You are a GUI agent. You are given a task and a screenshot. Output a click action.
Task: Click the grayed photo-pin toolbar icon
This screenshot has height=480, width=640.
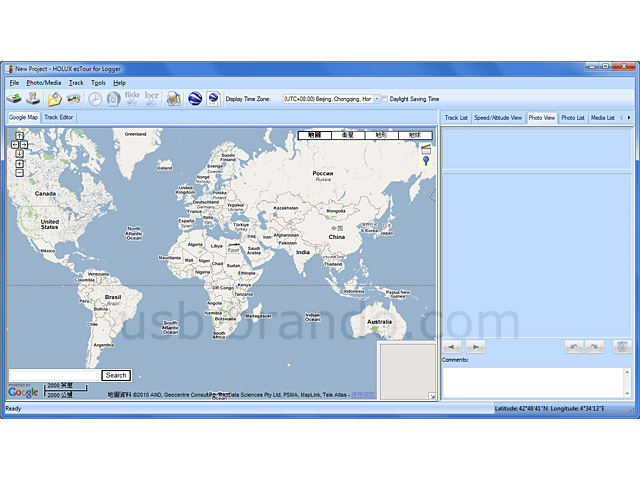pos(113,99)
